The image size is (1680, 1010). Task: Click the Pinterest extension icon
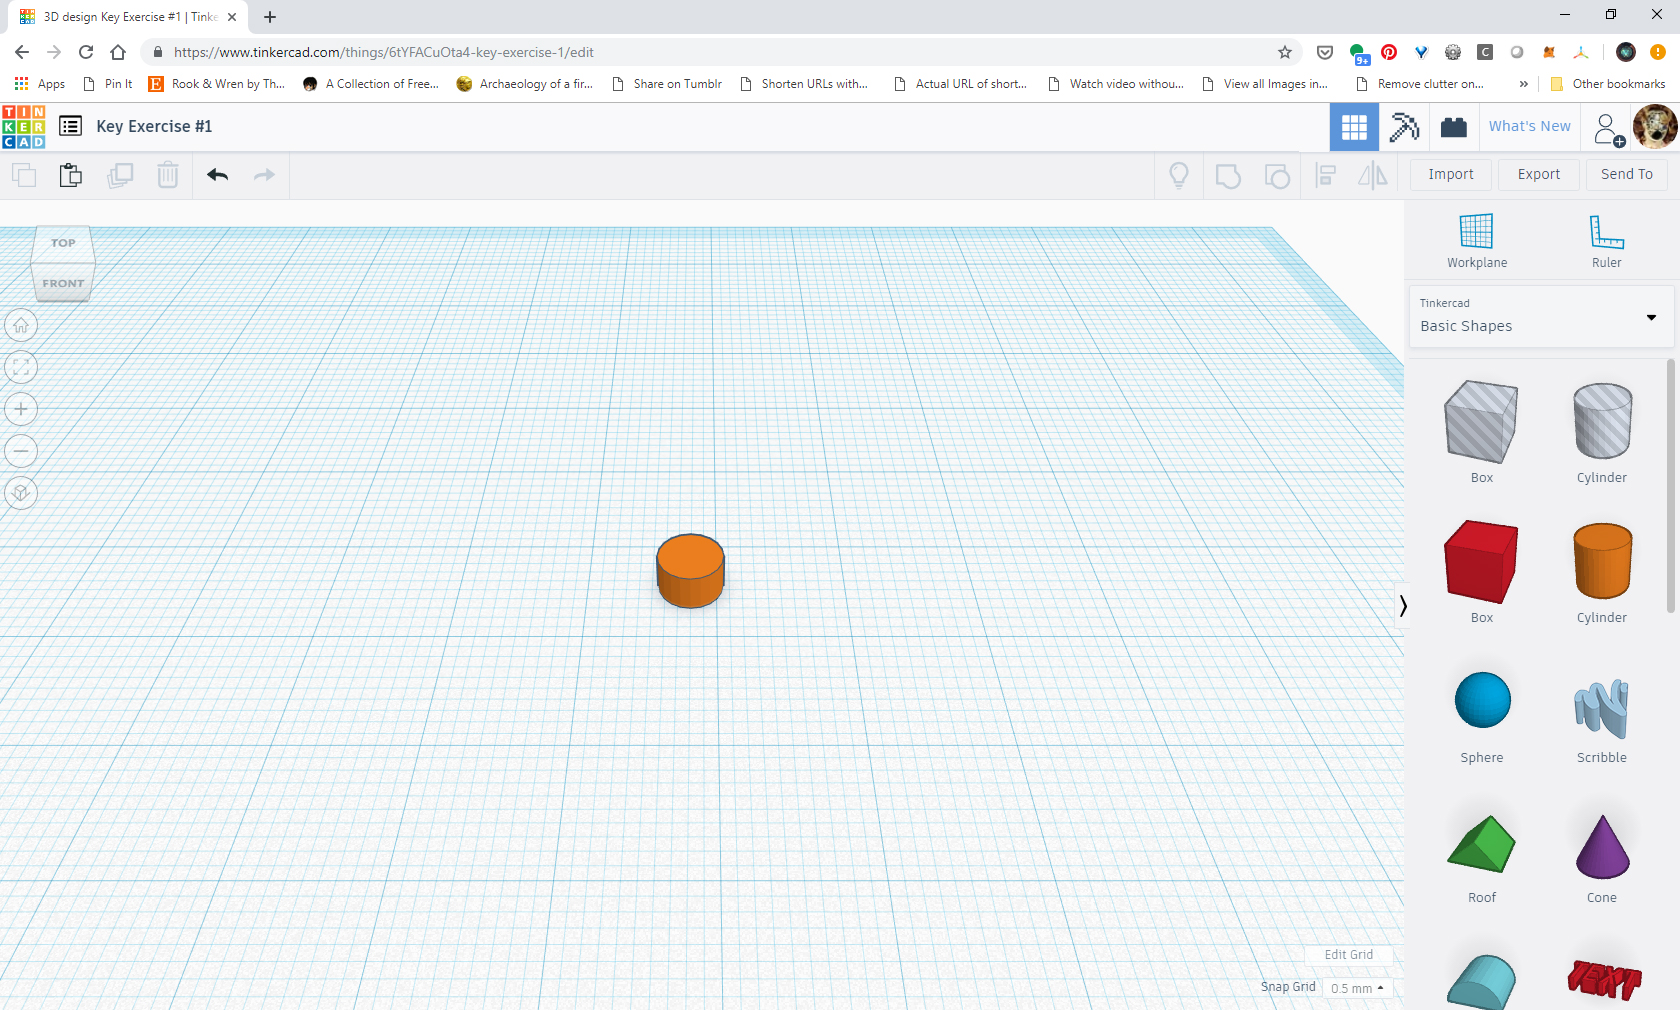point(1389,52)
